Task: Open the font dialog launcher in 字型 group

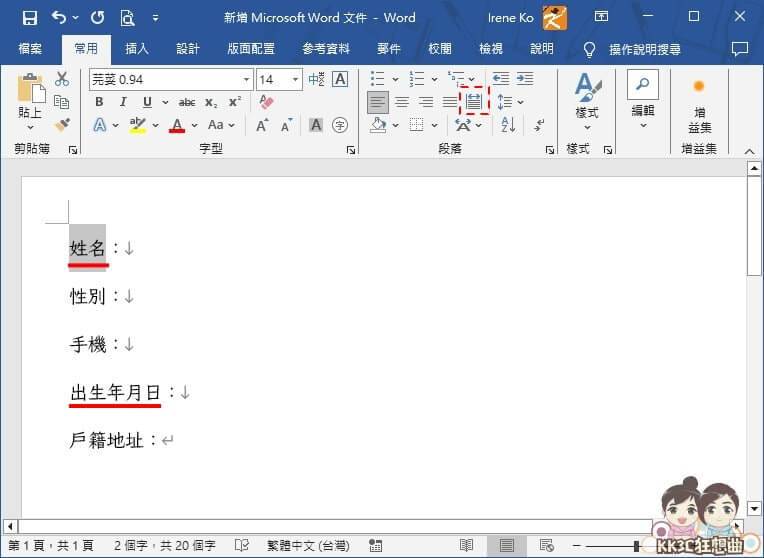Action: click(350, 150)
